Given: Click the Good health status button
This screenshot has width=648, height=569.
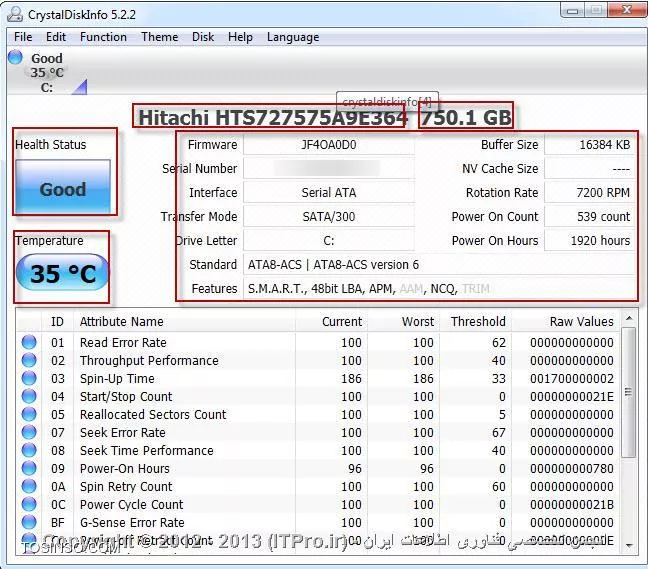Looking at the screenshot, I should pos(63,186).
